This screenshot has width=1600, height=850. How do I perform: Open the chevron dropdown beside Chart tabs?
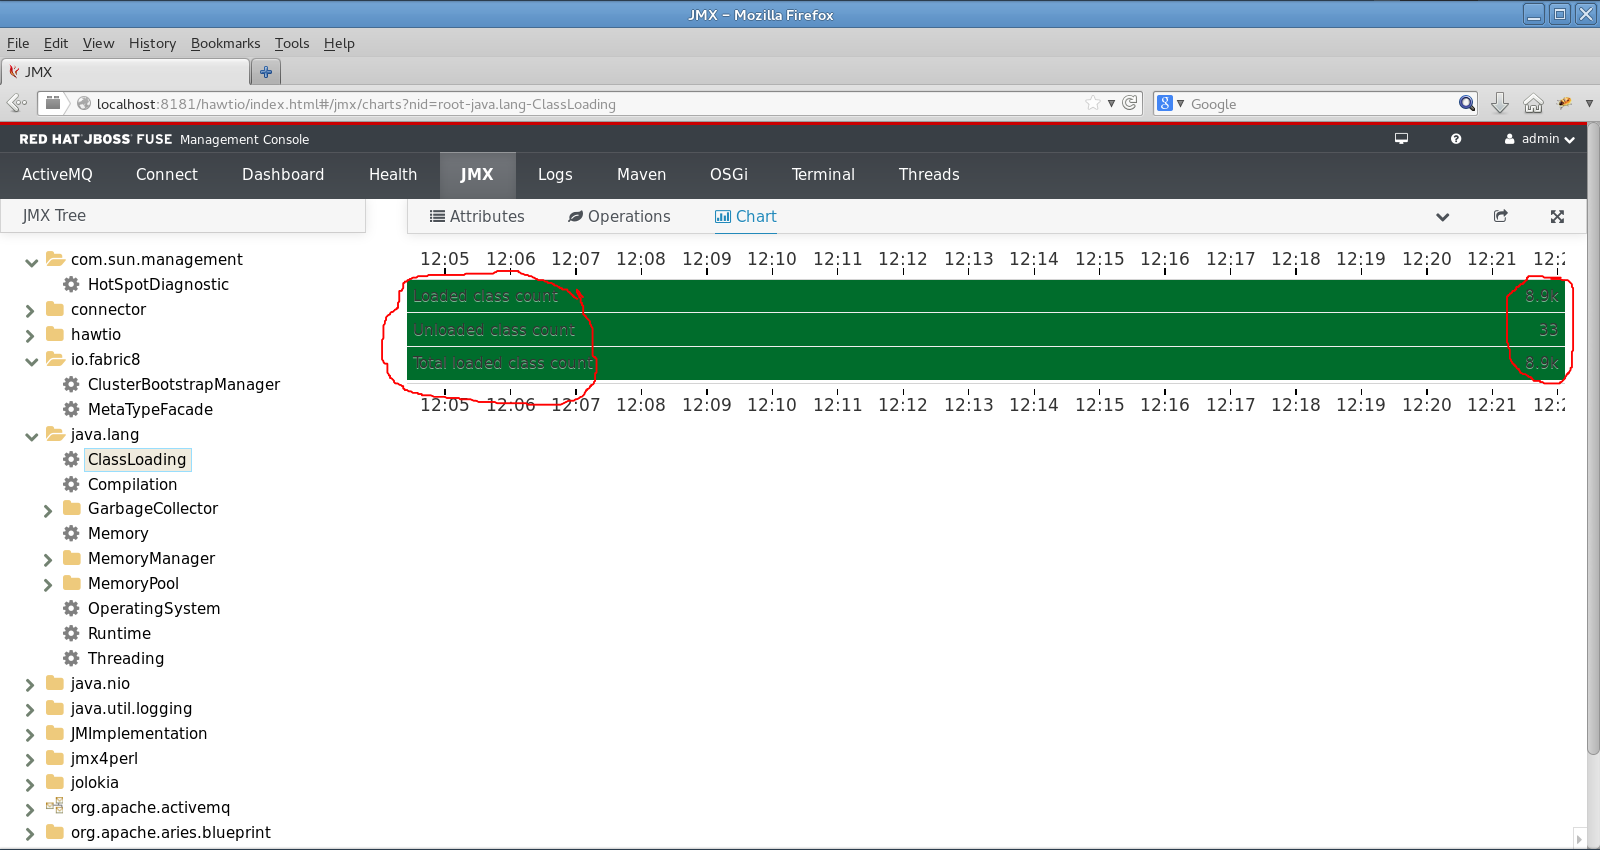click(1442, 217)
